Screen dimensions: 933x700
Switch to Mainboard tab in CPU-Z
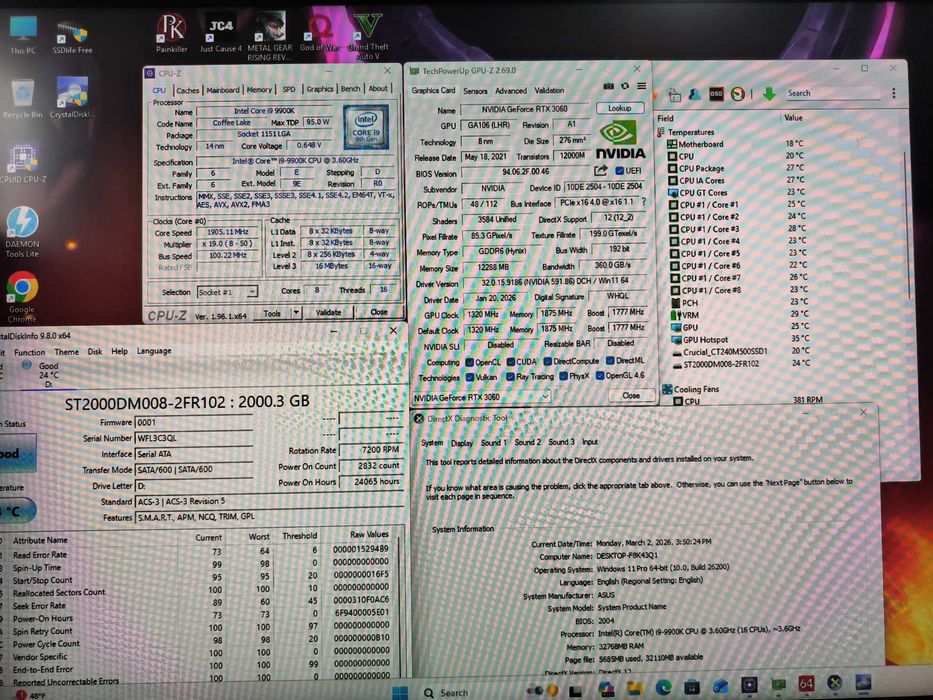(x=223, y=90)
